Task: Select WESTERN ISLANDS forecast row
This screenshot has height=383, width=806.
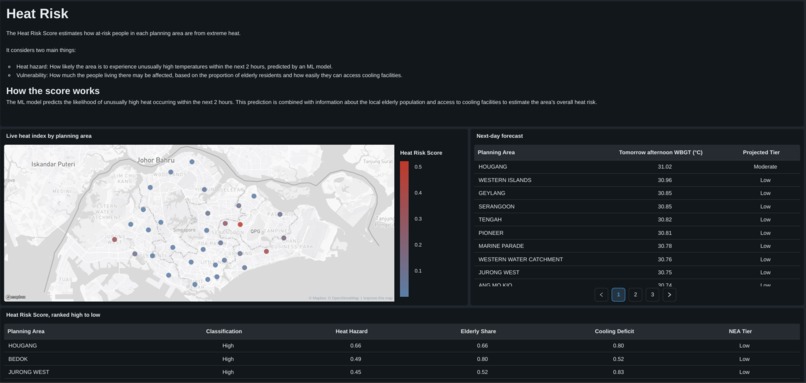Action: click(x=636, y=180)
